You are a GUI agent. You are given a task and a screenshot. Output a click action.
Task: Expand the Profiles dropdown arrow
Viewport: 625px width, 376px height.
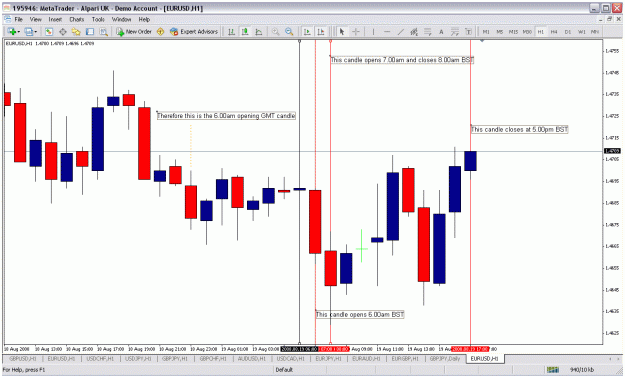[36, 32]
